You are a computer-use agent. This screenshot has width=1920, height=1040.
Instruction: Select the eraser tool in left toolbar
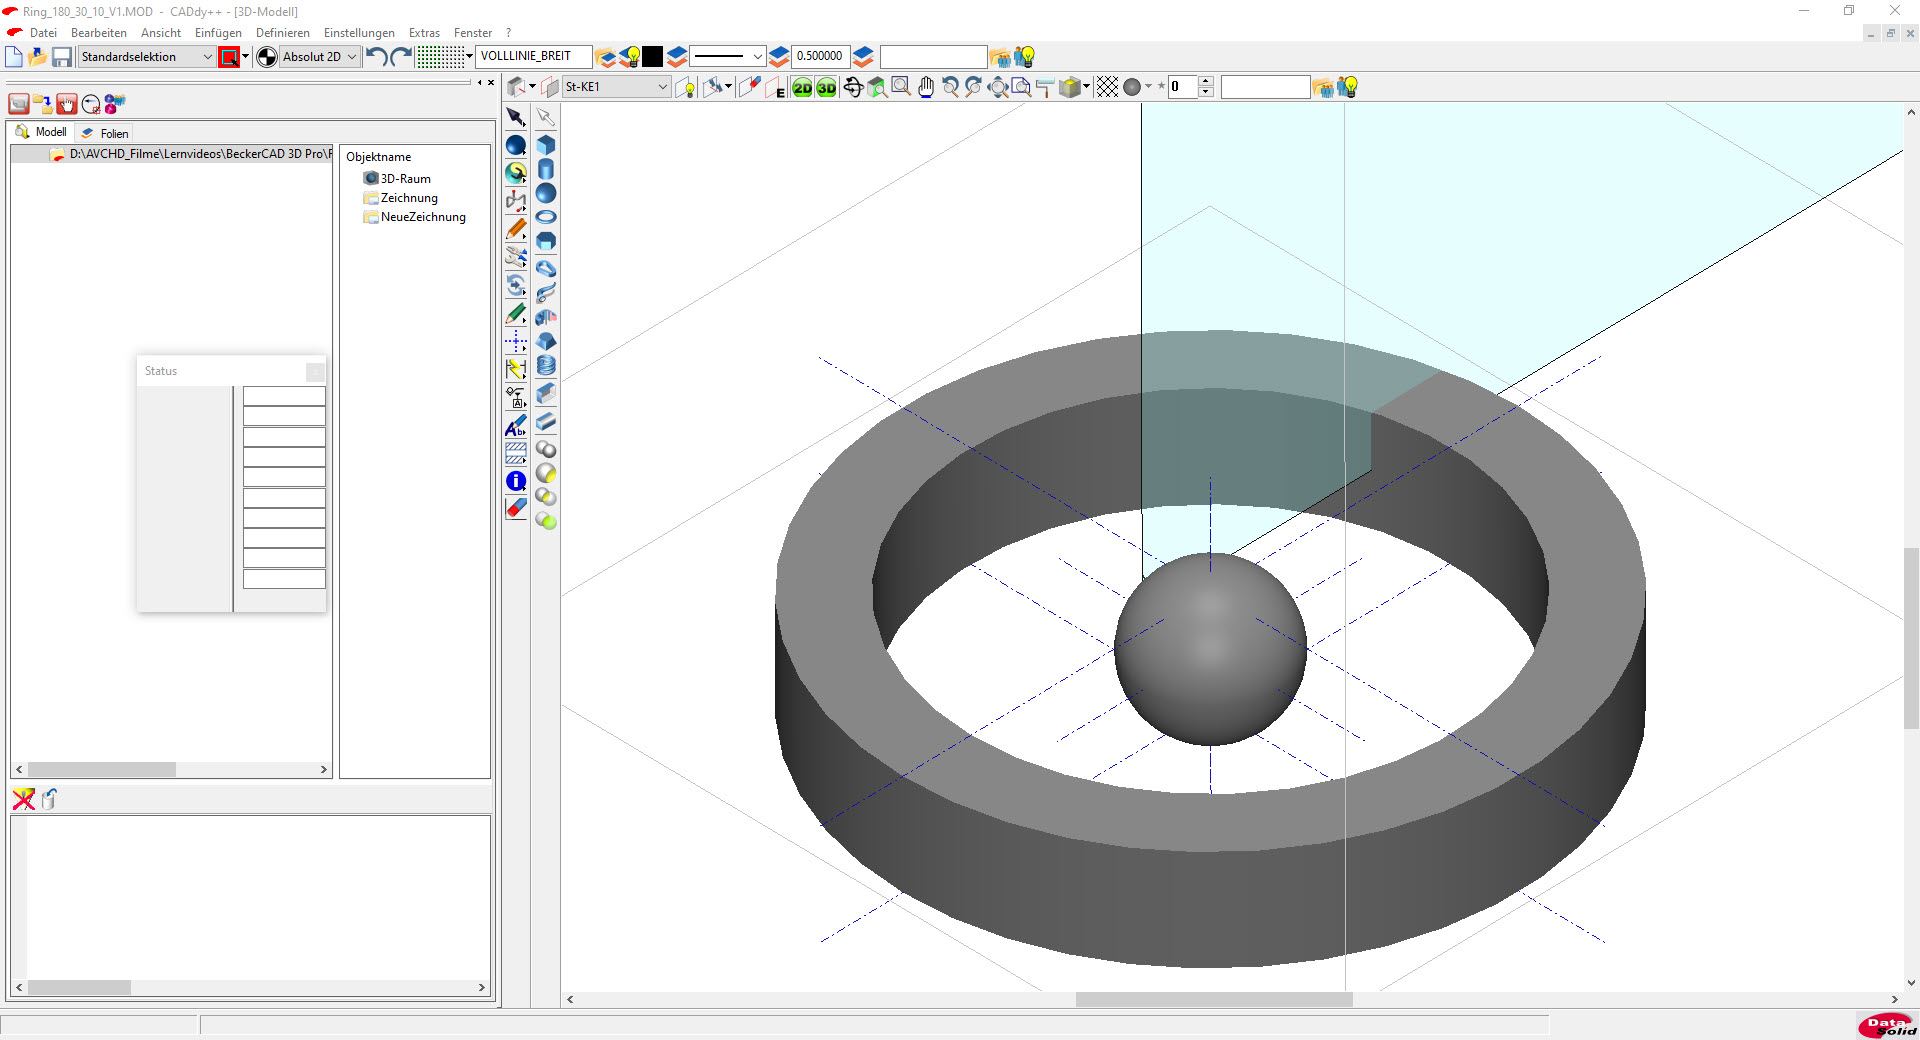(516, 509)
